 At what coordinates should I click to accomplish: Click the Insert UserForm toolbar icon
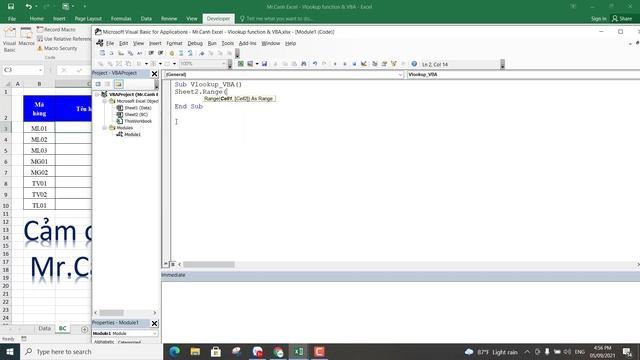point(249,64)
